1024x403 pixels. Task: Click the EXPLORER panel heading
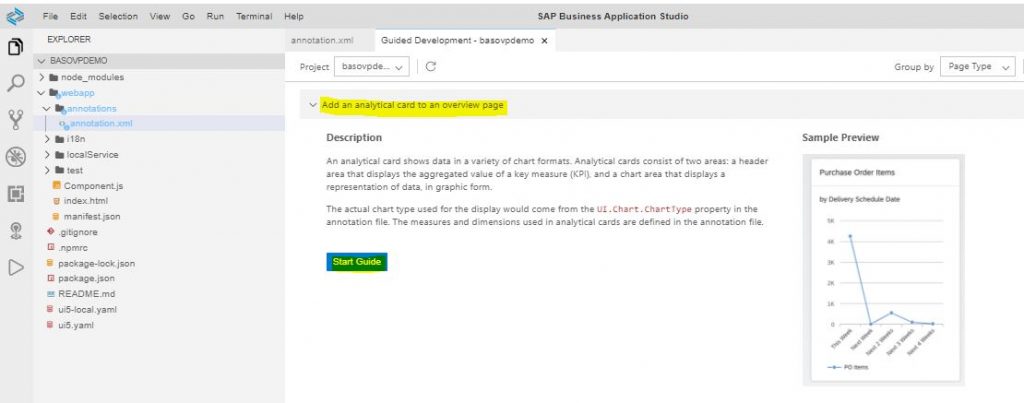[x=69, y=40]
